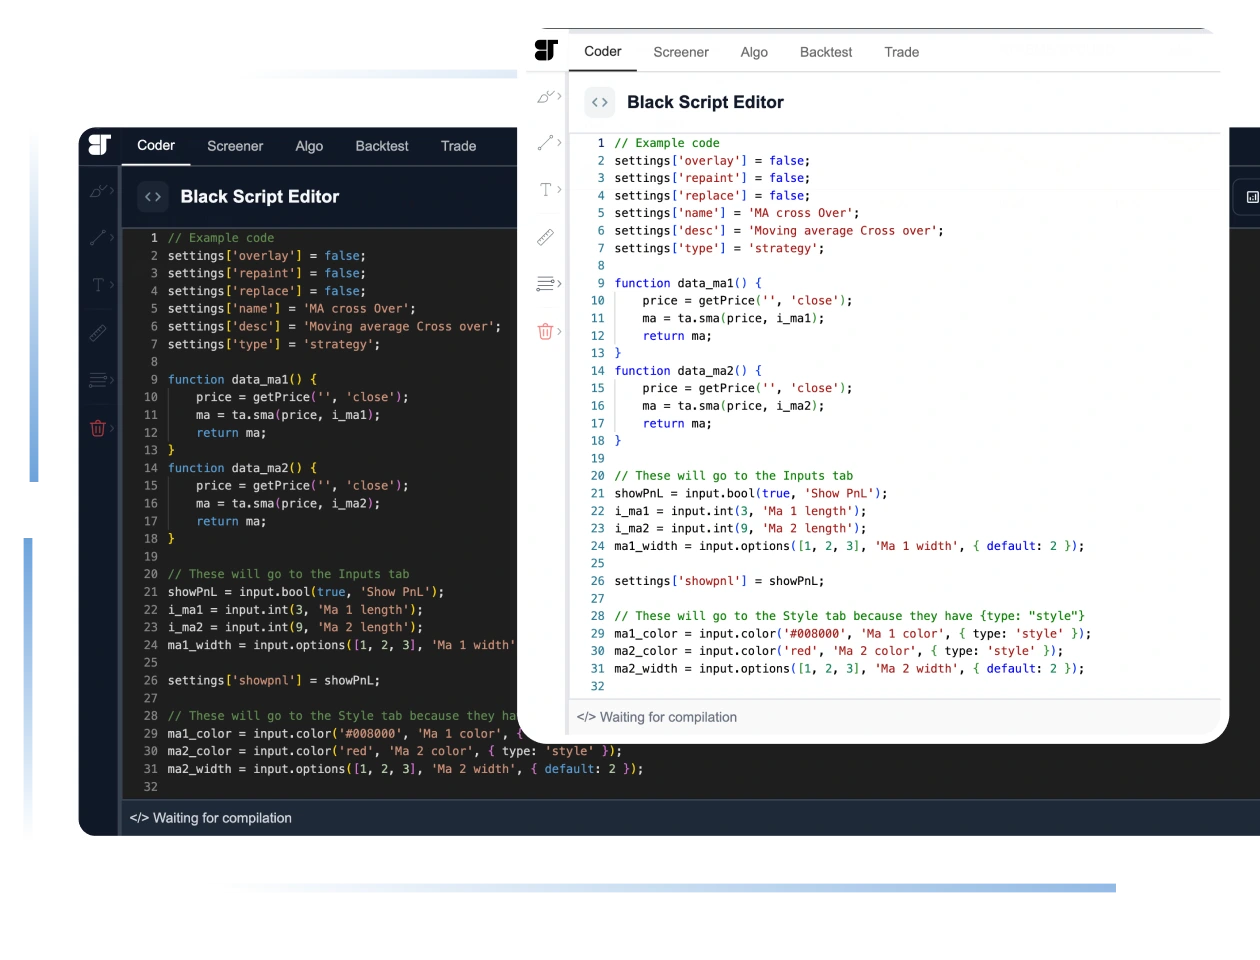Image resolution: width=1260 pixels, height=960 pixels.
Task: Click the chart icon at dark editor's right edge
Action: pyautogui.click(x=1251, y=197)
